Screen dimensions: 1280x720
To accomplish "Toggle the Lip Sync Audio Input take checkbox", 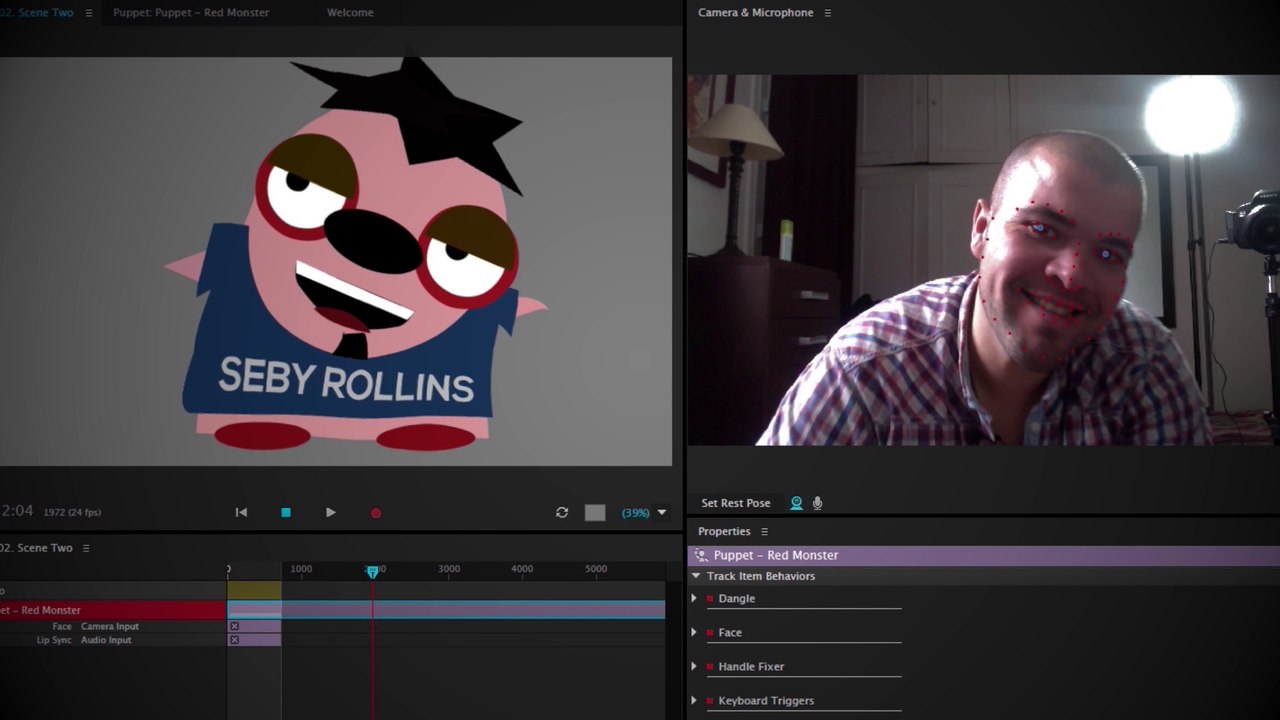I will pos(234,640).
